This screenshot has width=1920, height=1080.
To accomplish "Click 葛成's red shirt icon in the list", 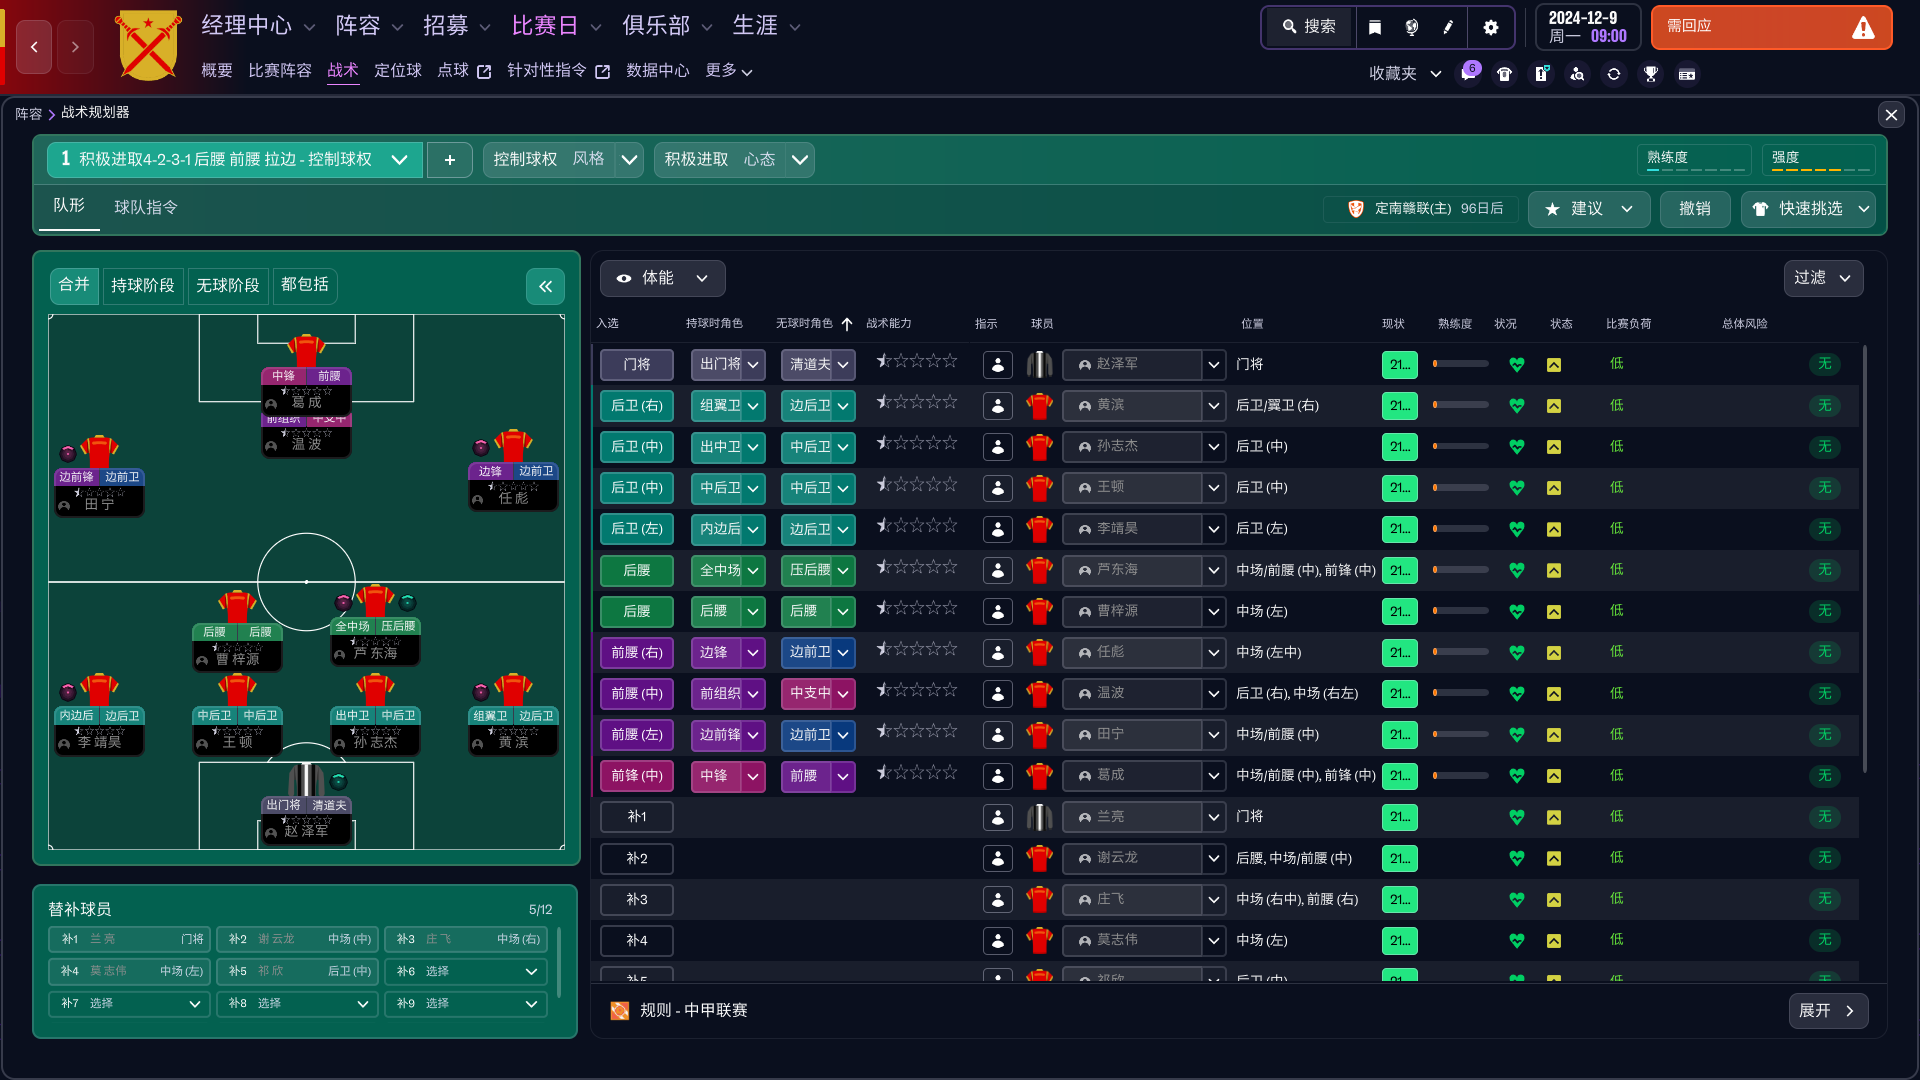I will pyautogui.click(x=1039, y=776).
